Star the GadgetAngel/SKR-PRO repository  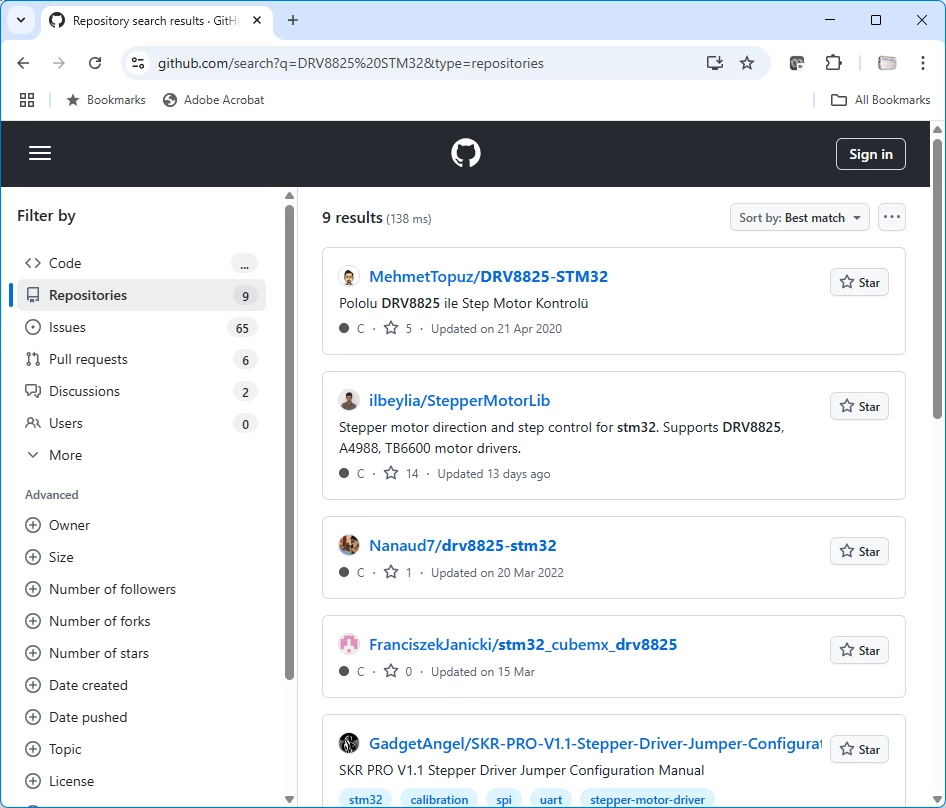coord(859,749)
